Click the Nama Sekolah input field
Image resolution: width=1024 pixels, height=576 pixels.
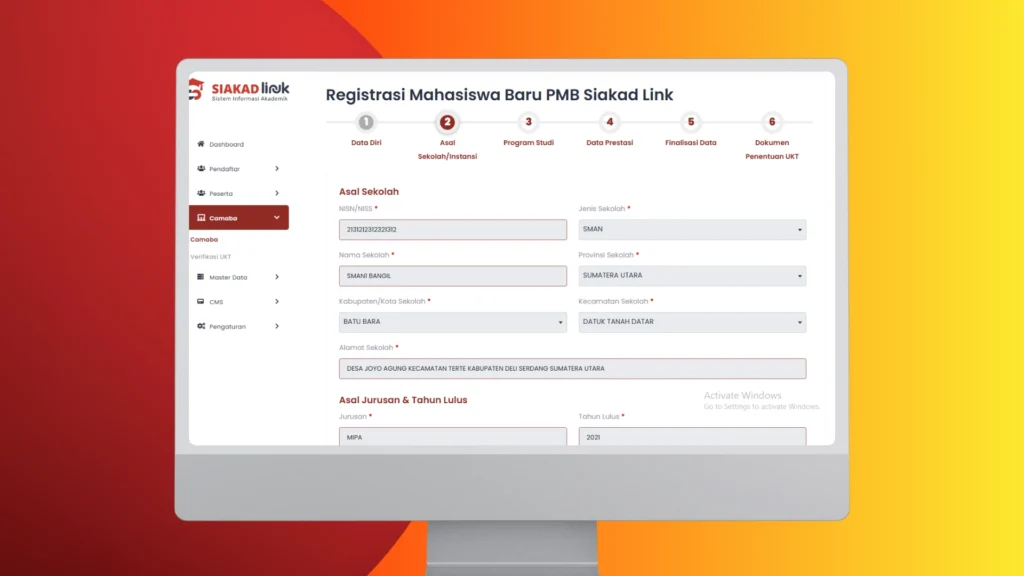coord(453,276)
